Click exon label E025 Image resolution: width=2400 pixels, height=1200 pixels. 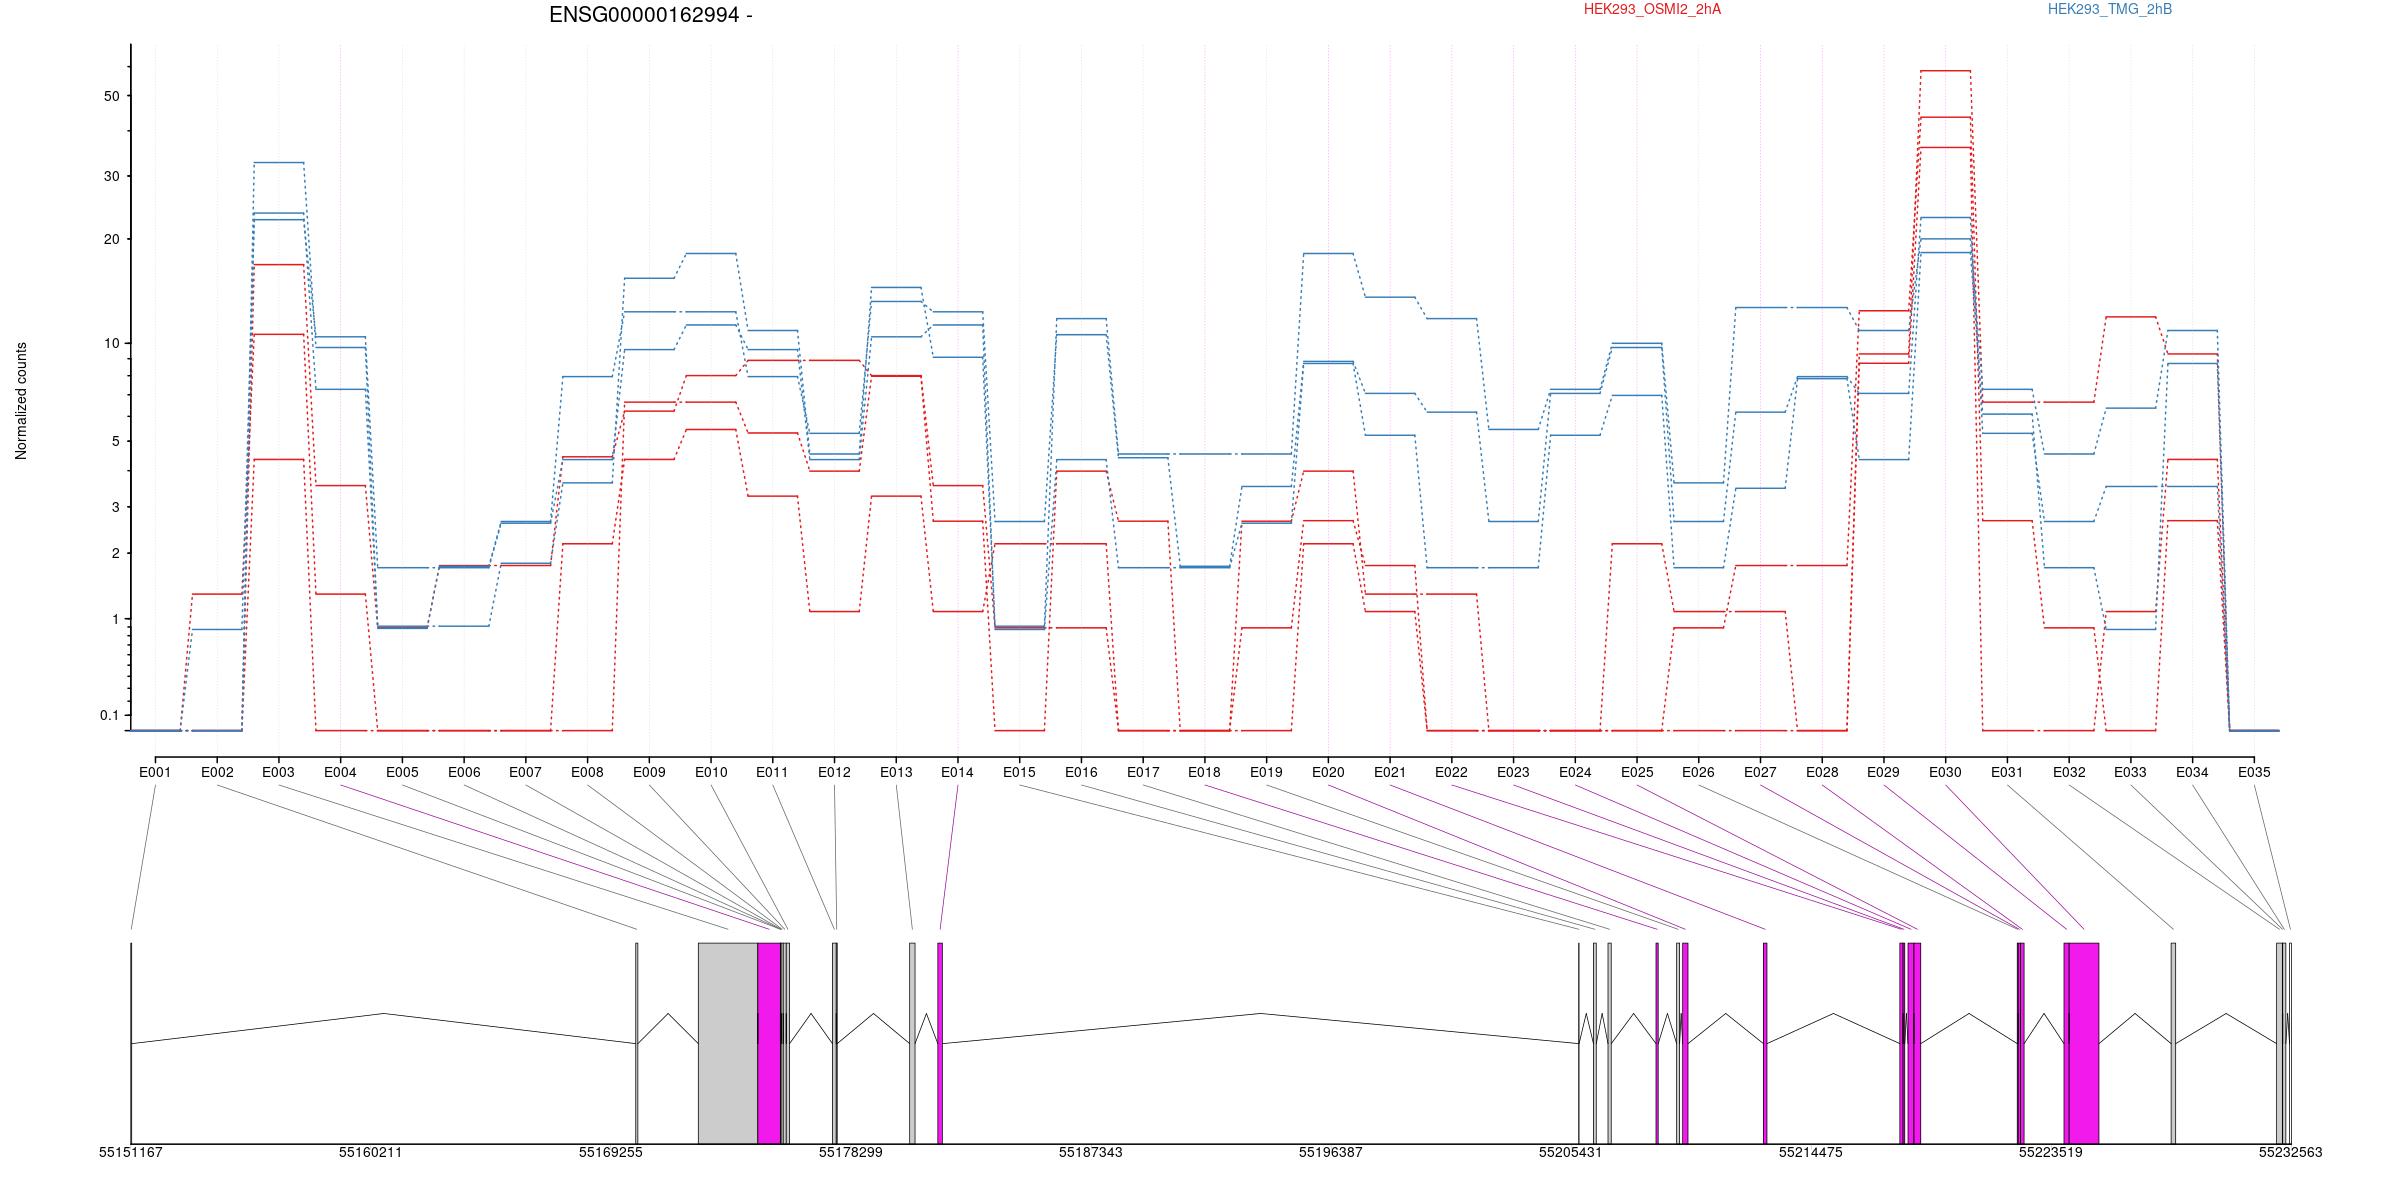point(1637,772)
